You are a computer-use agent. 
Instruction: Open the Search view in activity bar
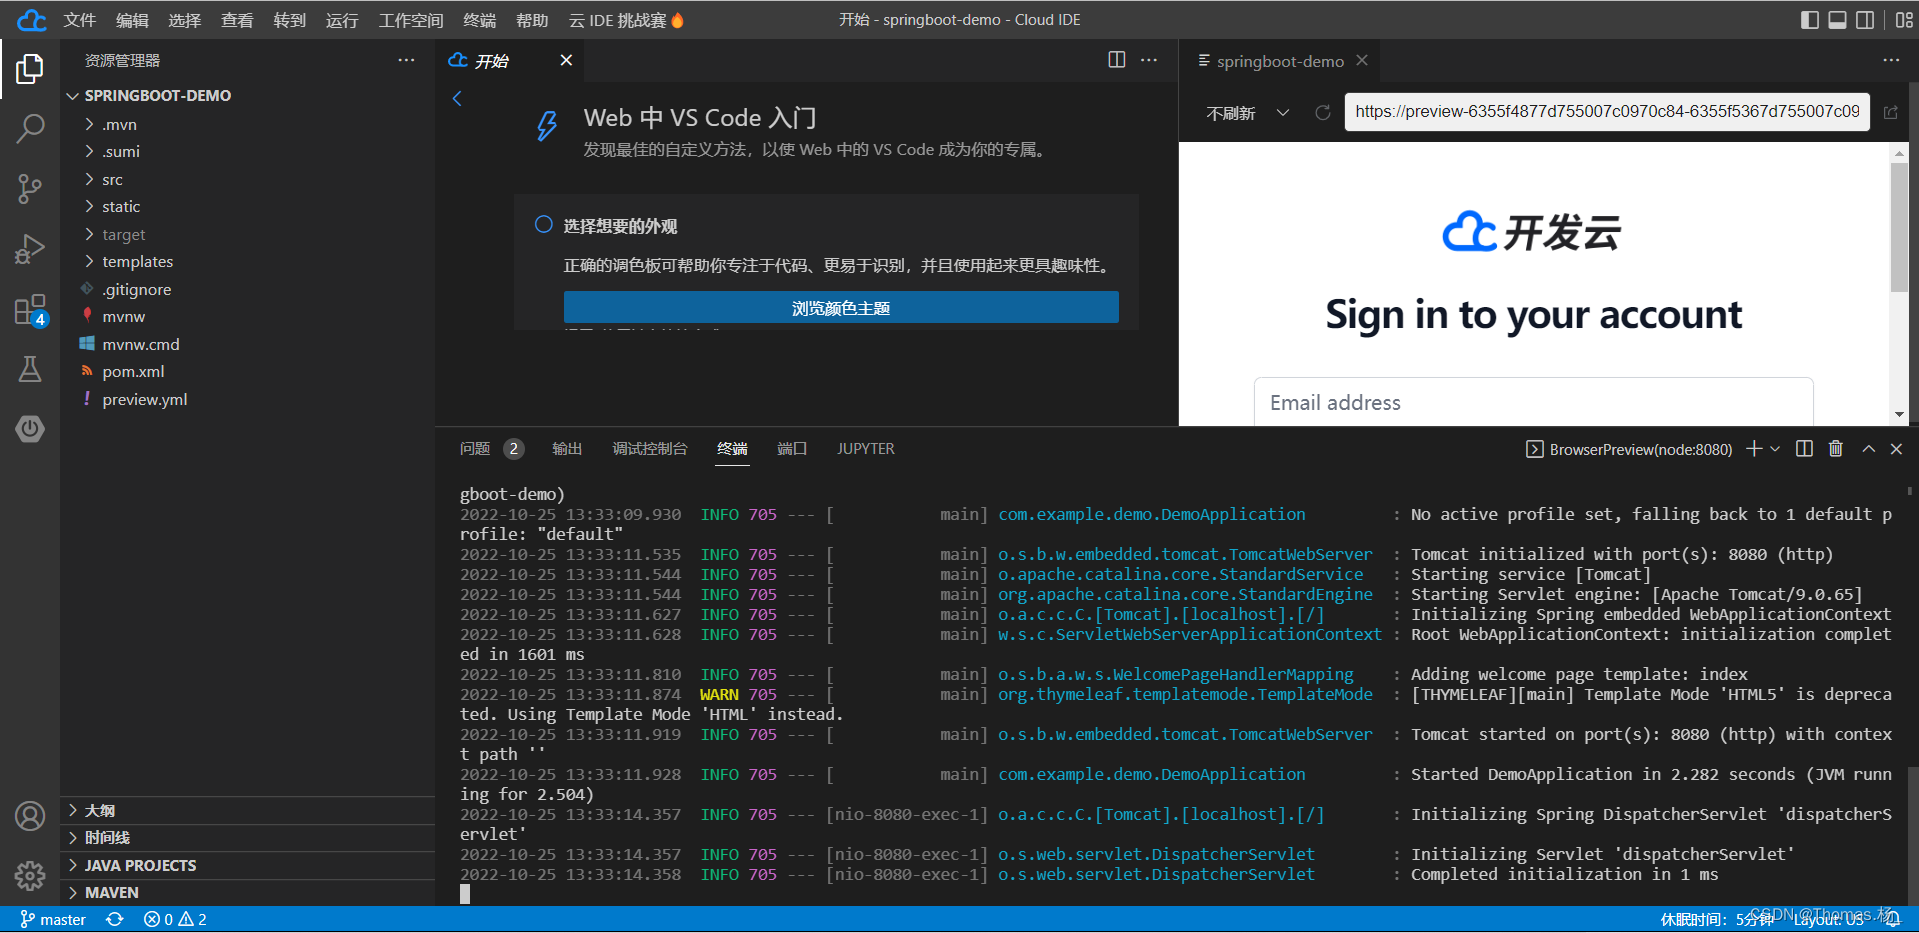click(x=30, y=128)
